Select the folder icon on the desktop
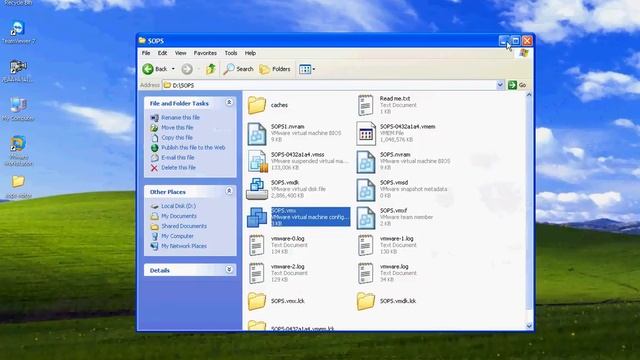This screenshot has width=640, height=360. [x=18, y=182]
